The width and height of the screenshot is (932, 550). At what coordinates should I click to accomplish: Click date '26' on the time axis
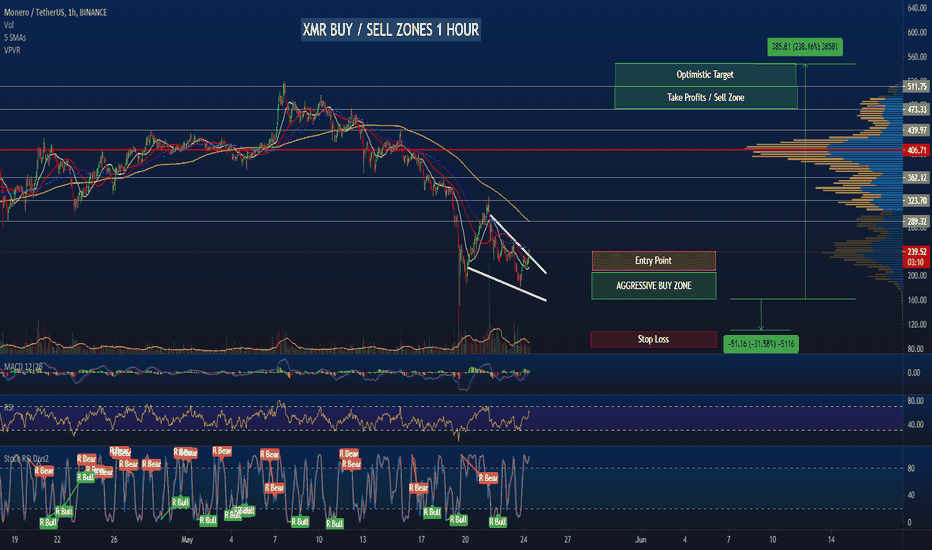click(x=114, y=540)
